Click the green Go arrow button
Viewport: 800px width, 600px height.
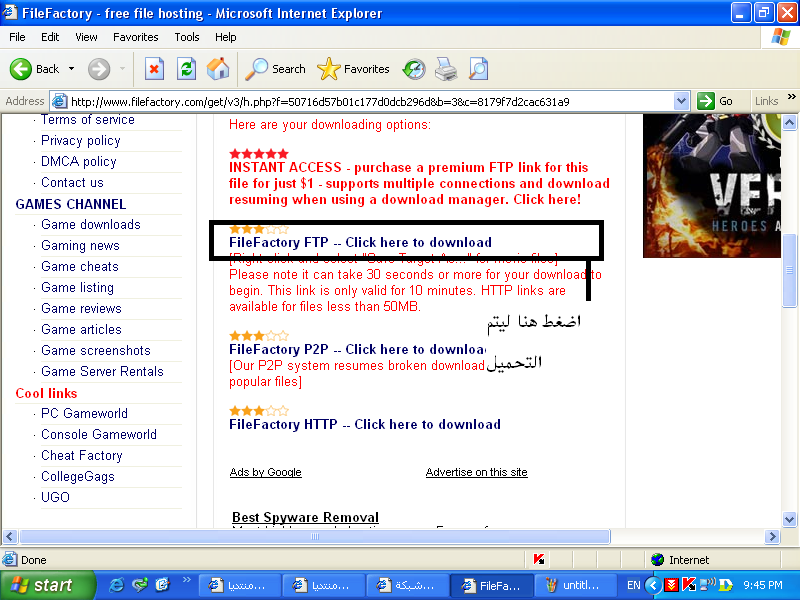point(706,101)
